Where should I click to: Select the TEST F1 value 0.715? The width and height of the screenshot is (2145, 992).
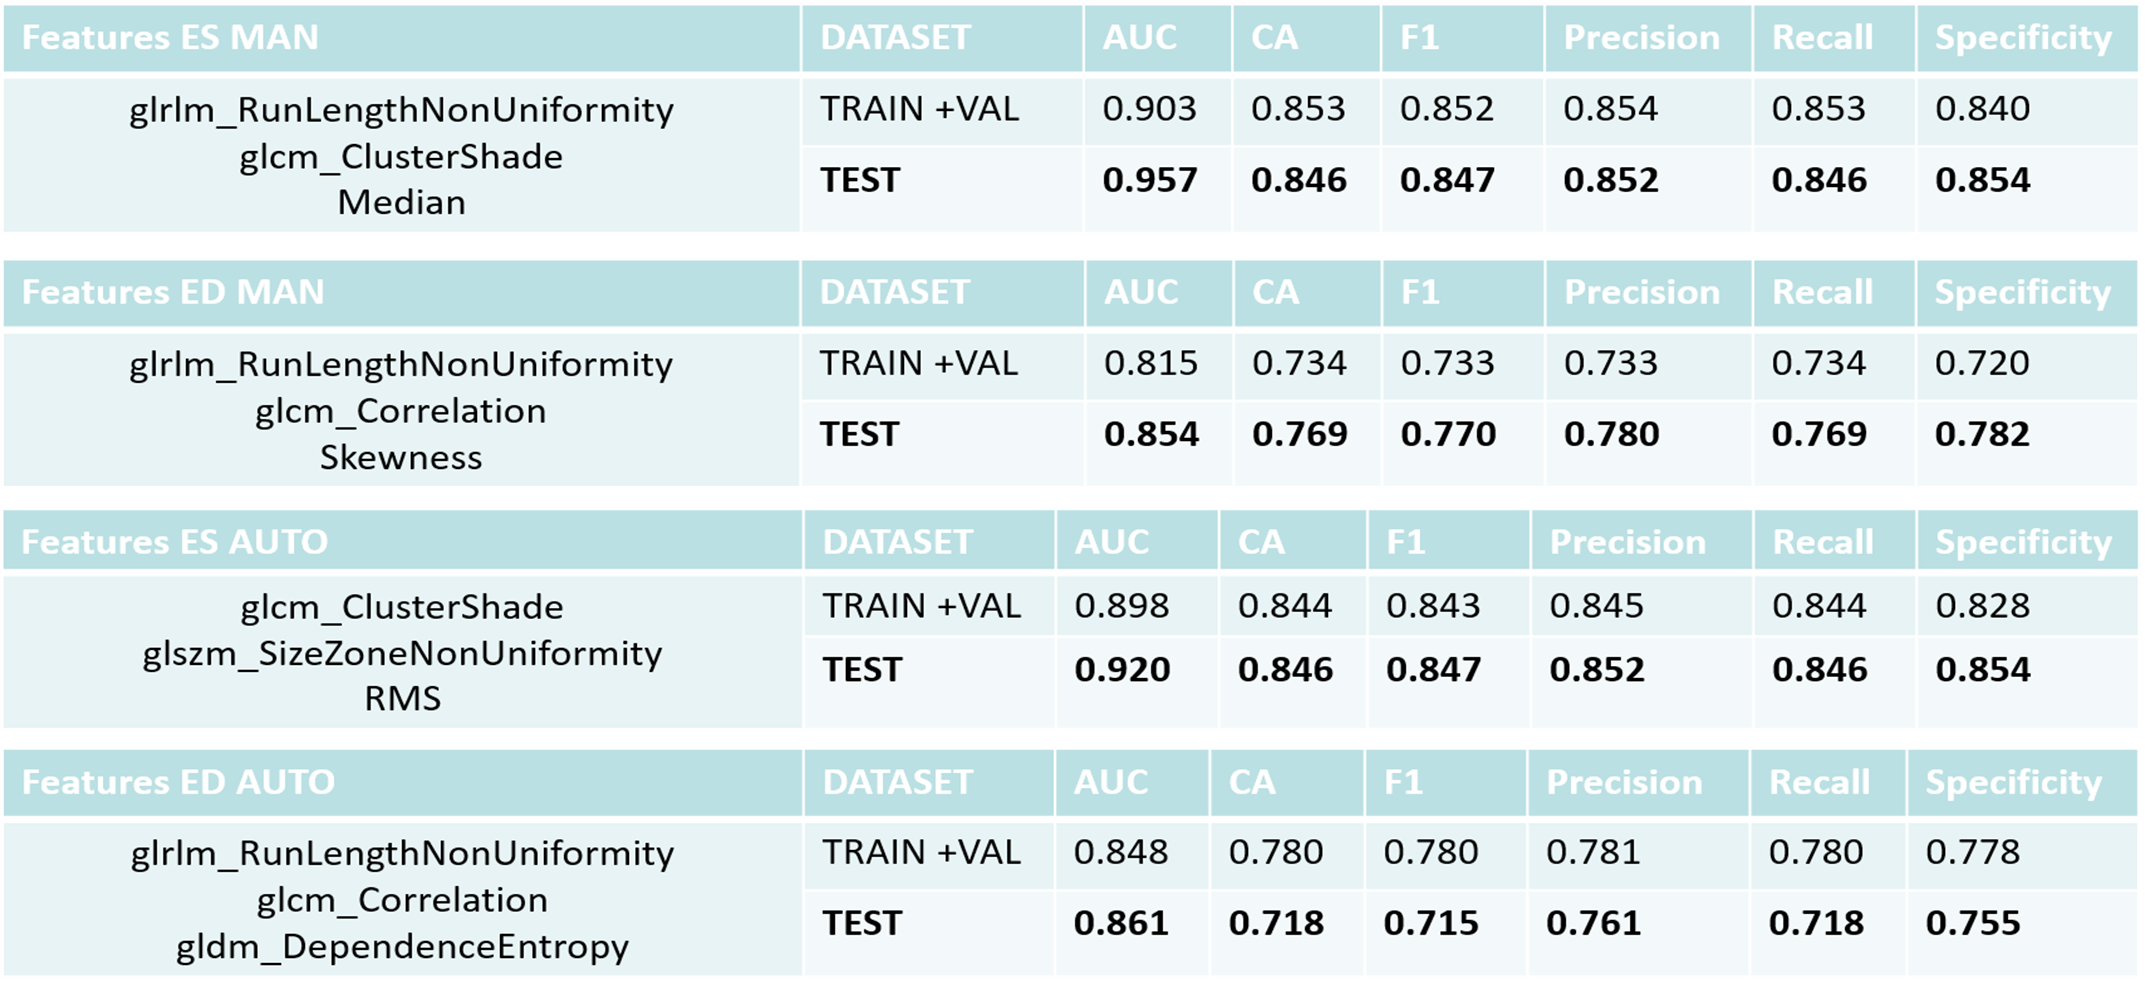click(1430, 923)
